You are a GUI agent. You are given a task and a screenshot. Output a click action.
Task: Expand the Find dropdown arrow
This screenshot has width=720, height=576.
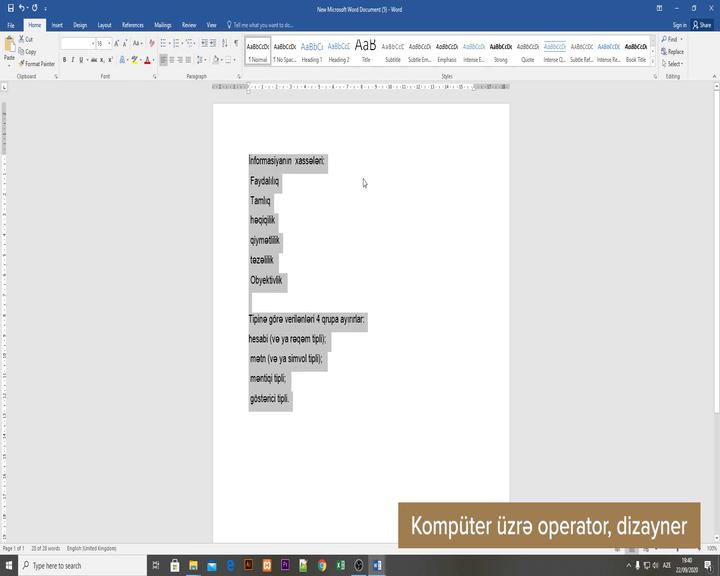point(683,40)
